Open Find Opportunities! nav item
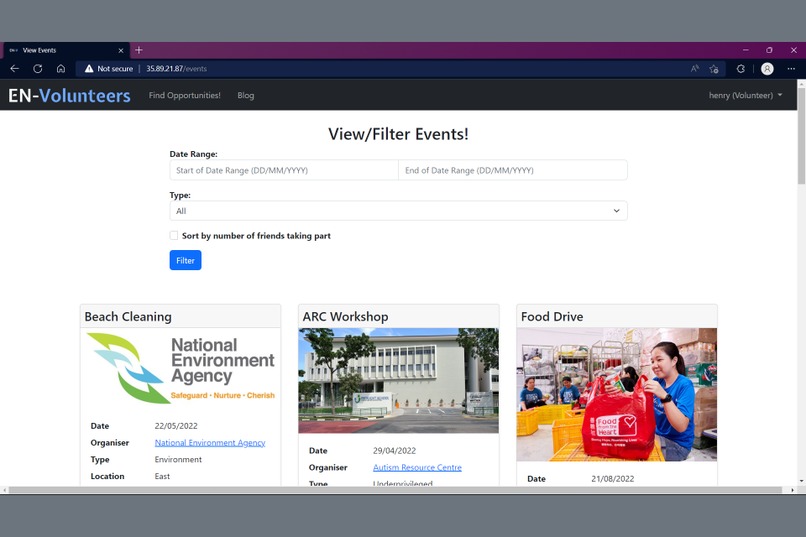Image resolution: width=806 pixels, height=537 pixels. coord(185,95)
